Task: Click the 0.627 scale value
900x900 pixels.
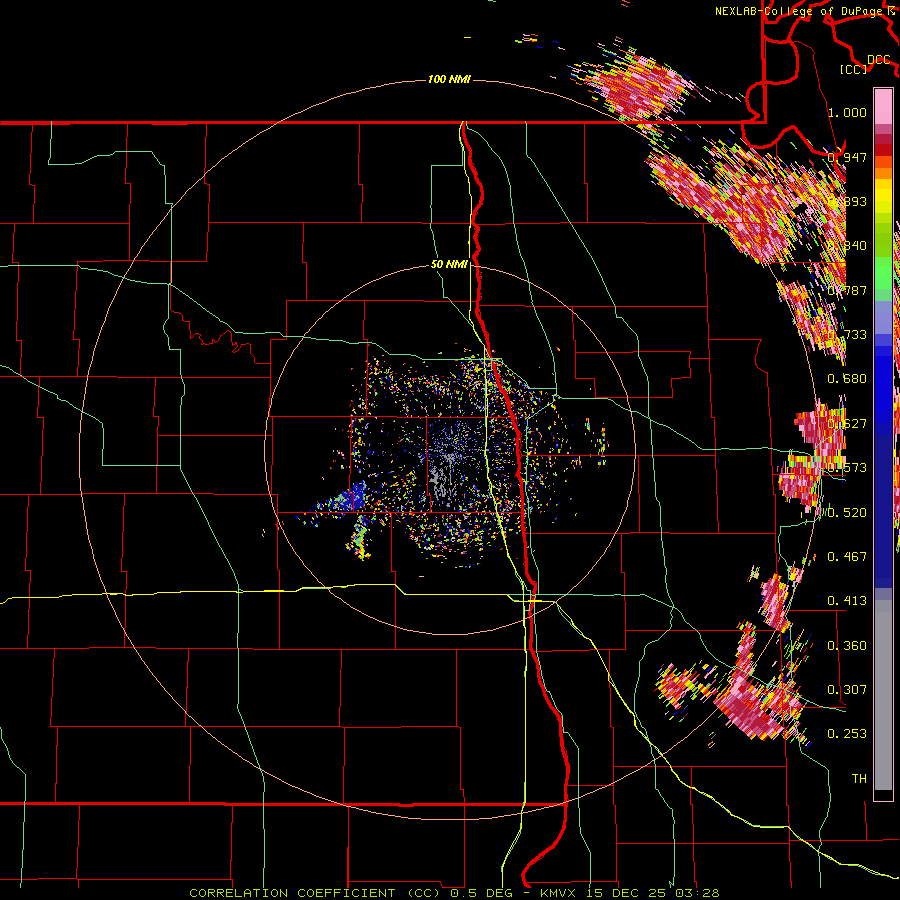Action: (847, 424)
